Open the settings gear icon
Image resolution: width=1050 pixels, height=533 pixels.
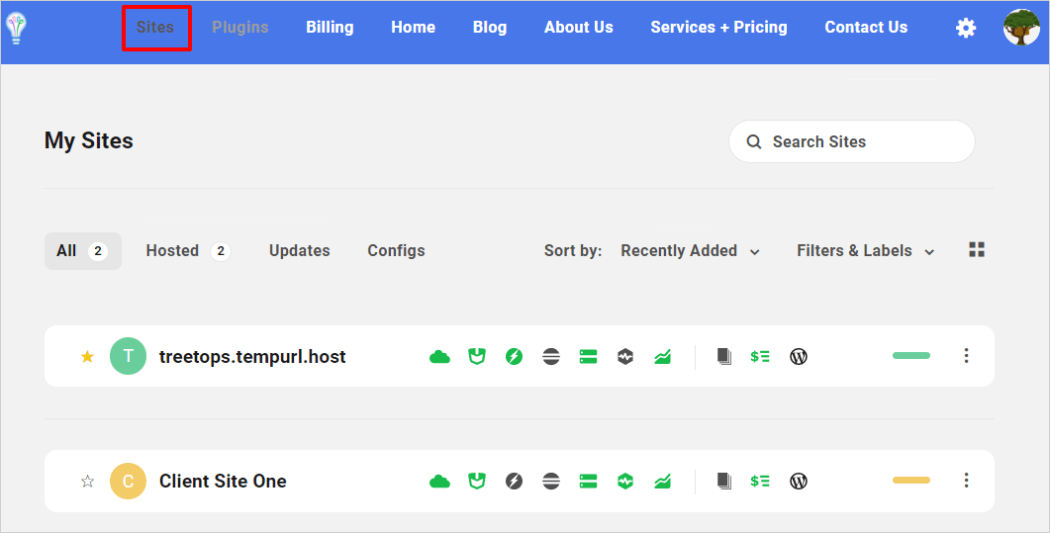pos(965,28)
